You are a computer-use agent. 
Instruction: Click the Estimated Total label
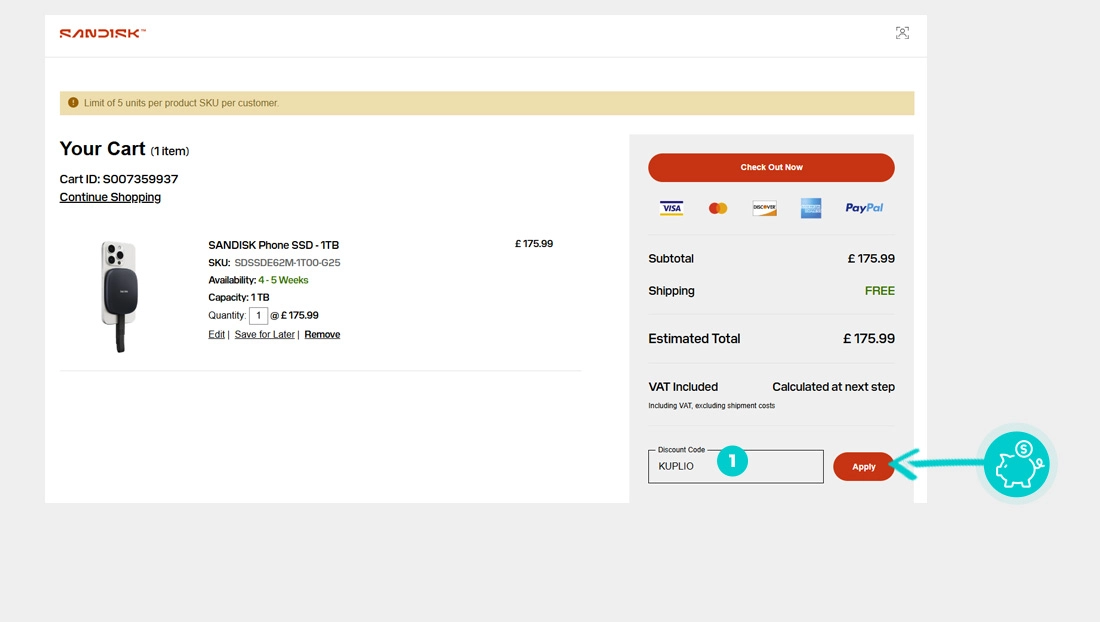tap(694, 339)
